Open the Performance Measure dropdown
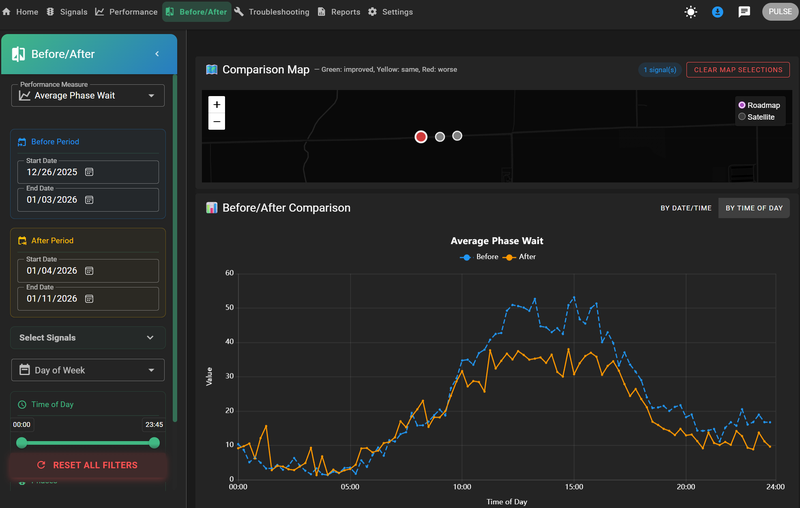Viewport: 800px width, 508px height. pyautogui.click(x=88, y=95)
